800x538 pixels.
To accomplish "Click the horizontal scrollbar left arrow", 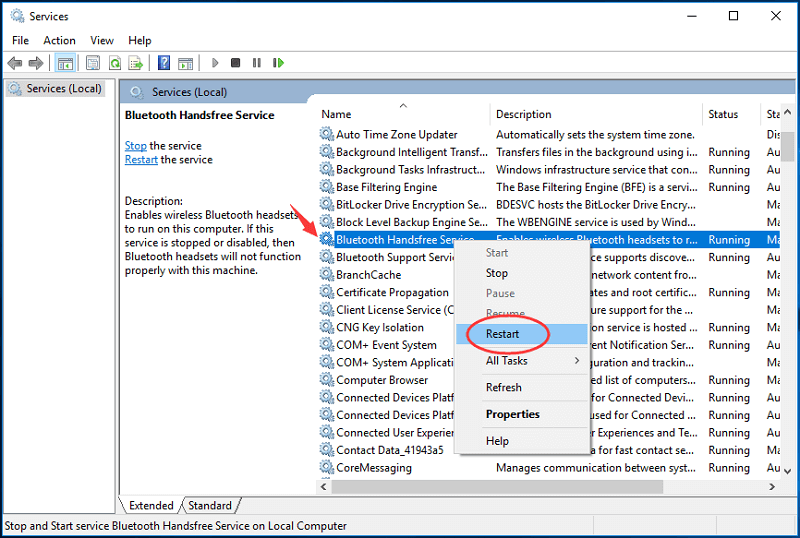I will pos(323,487).
